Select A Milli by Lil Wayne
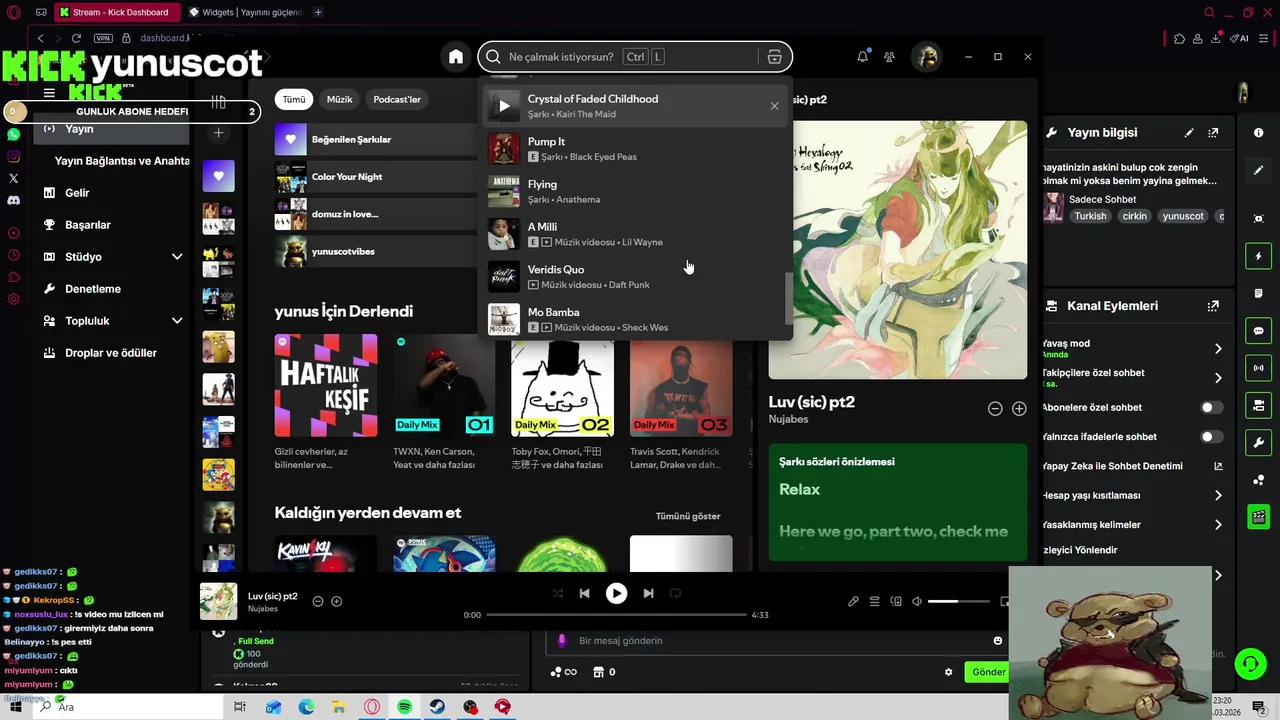The height and width of the screenshot is (720, 1280). point(635,234)
